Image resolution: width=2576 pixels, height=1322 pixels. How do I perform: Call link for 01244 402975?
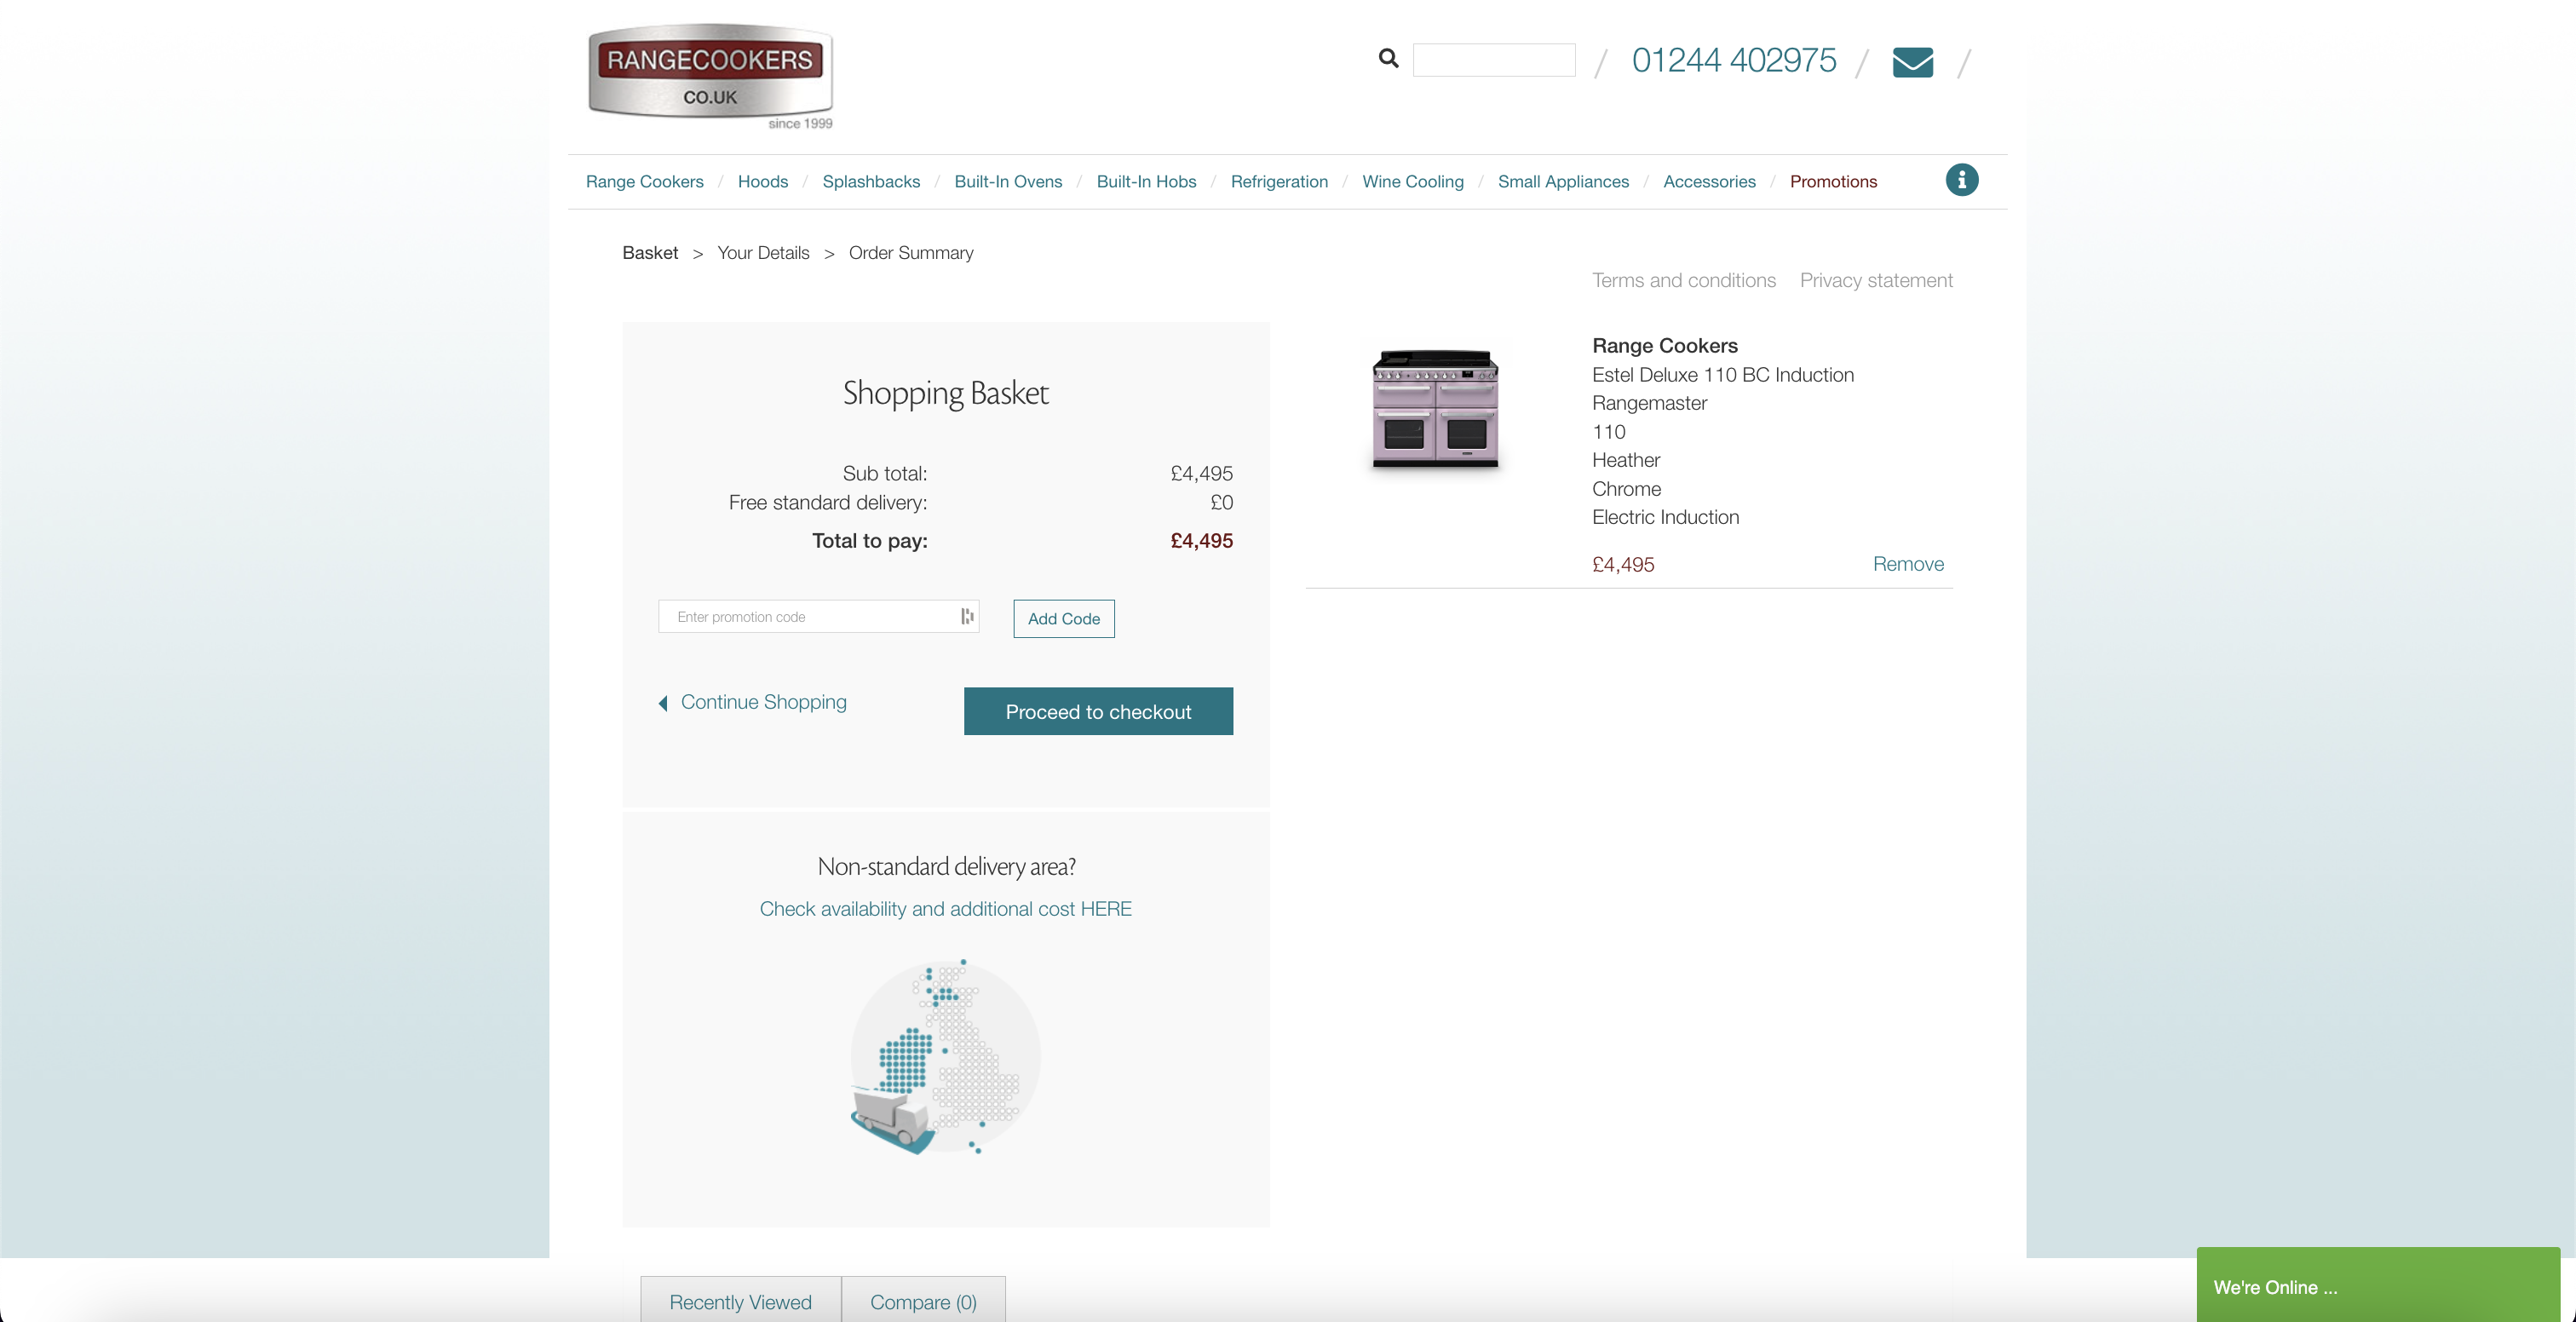pyautogui.click(x=1733, y=60)
